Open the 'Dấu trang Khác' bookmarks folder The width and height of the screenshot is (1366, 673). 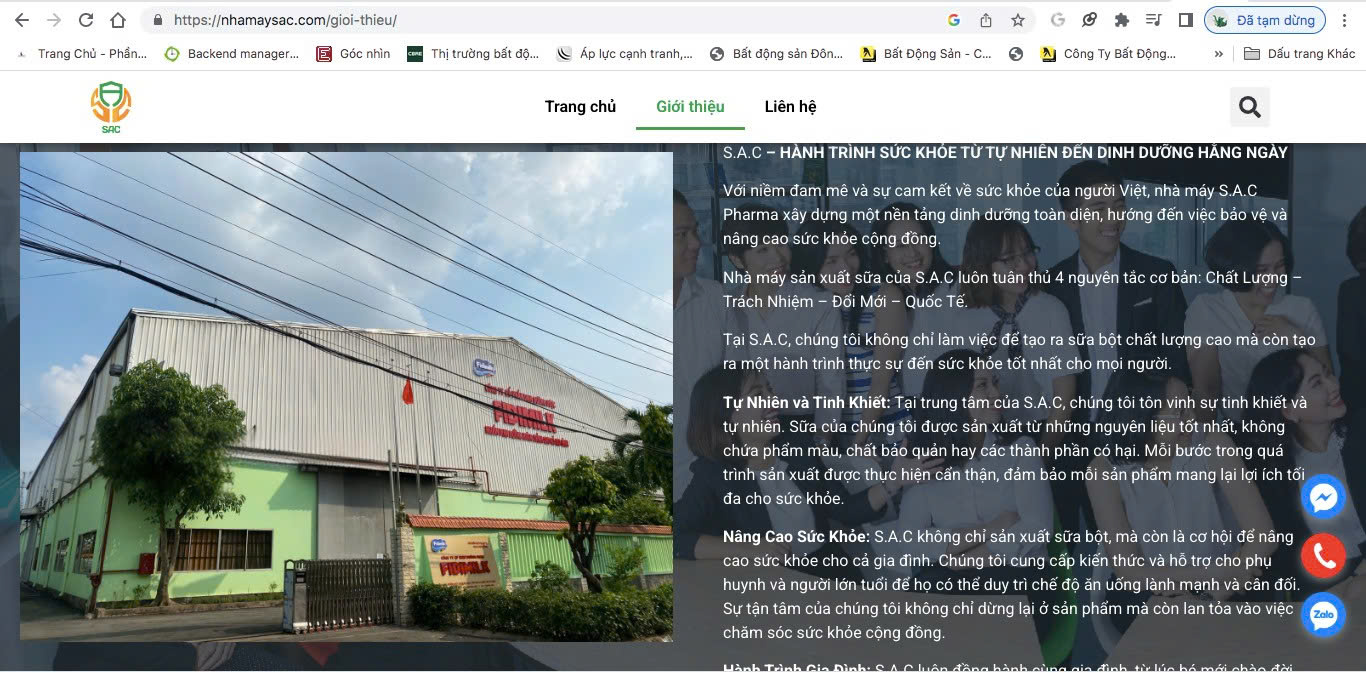click(x=1299, y=54)
